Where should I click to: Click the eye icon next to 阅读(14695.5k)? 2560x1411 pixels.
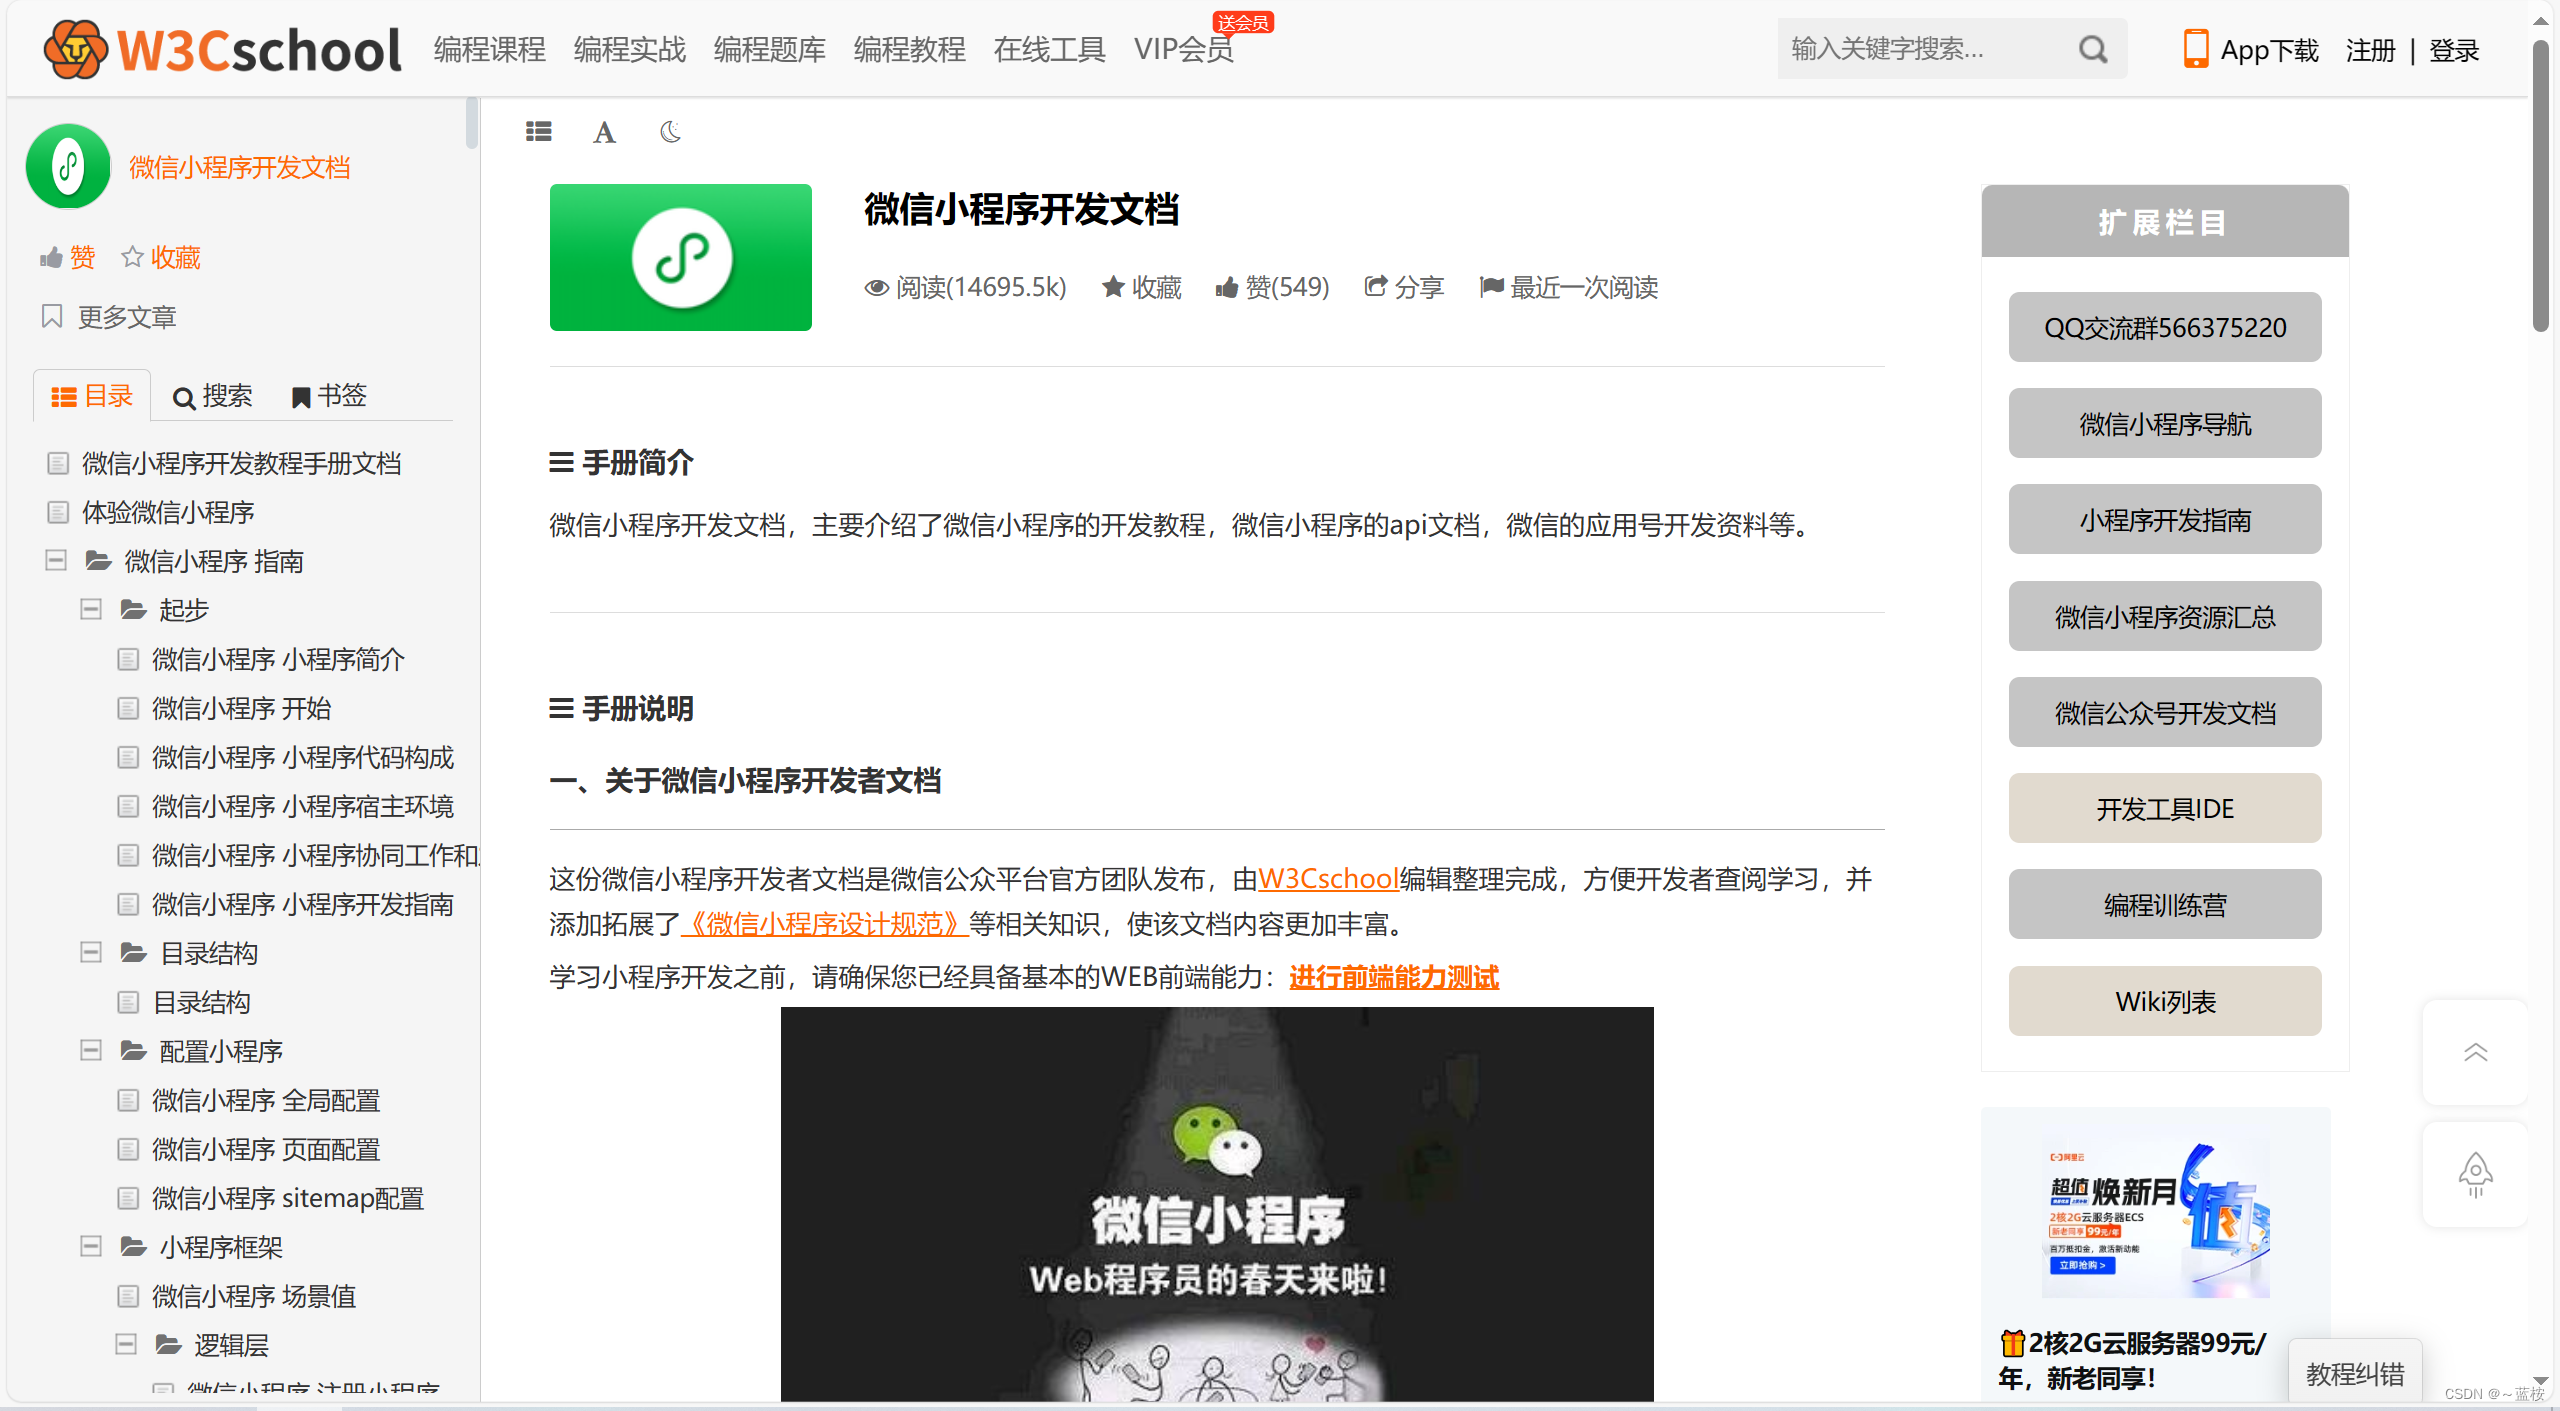877,288
